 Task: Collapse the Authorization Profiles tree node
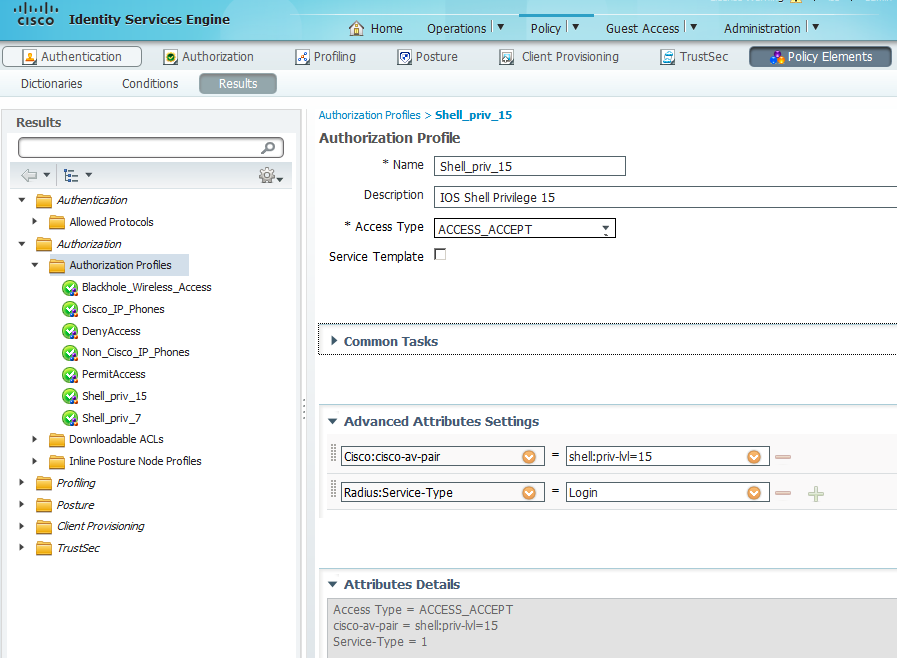(x=35, y=265)
